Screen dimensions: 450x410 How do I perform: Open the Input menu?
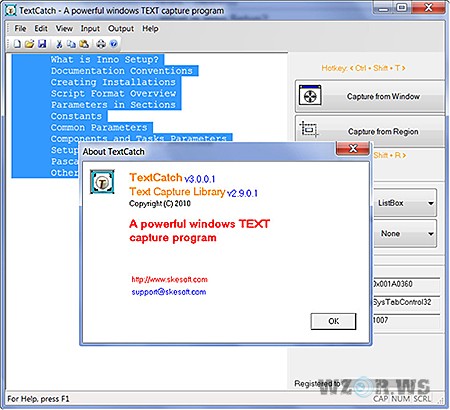click(x=90, y=29)
